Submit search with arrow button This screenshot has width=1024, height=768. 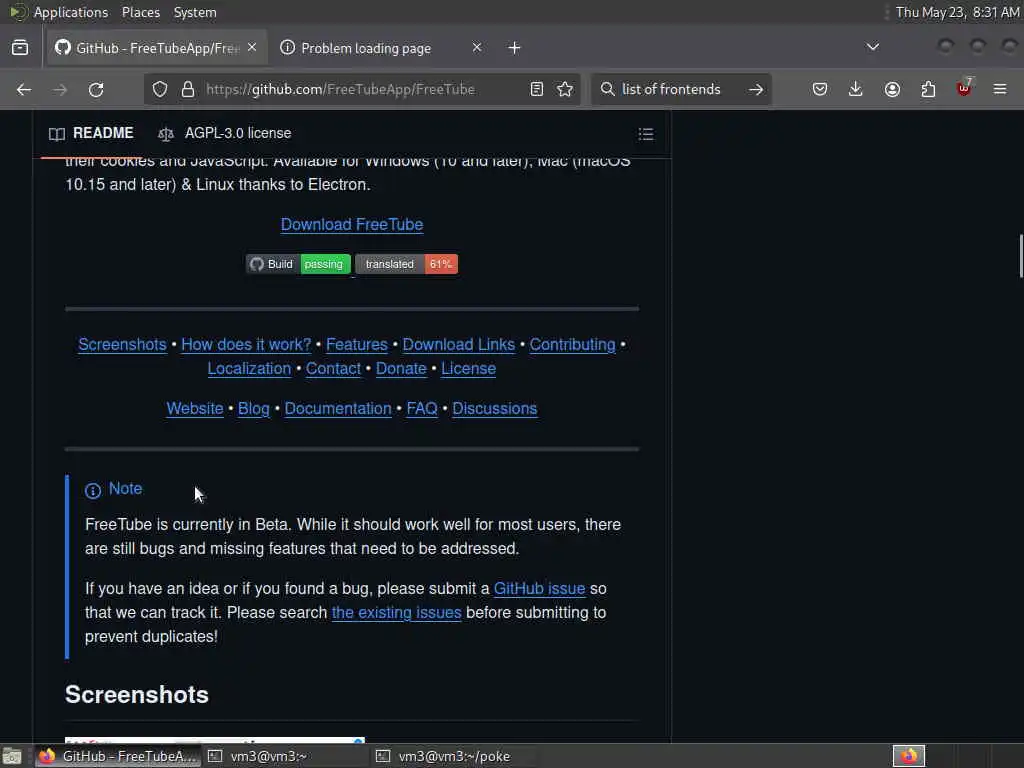[x=756, y=89]
